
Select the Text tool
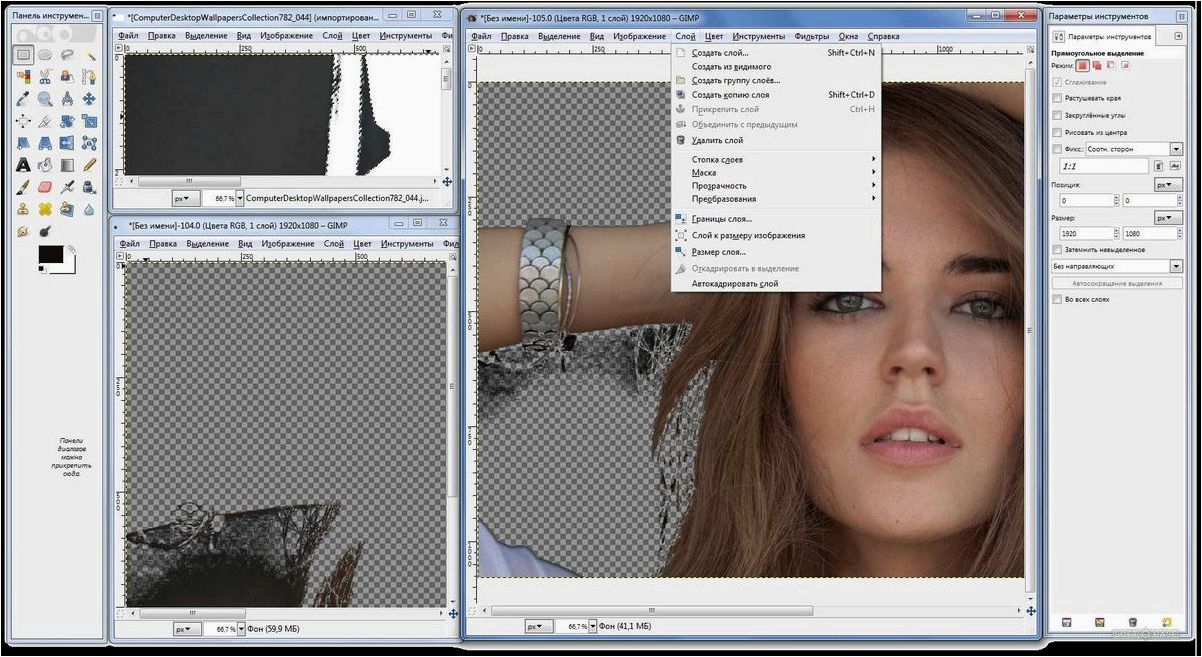(x=23, y=165)
